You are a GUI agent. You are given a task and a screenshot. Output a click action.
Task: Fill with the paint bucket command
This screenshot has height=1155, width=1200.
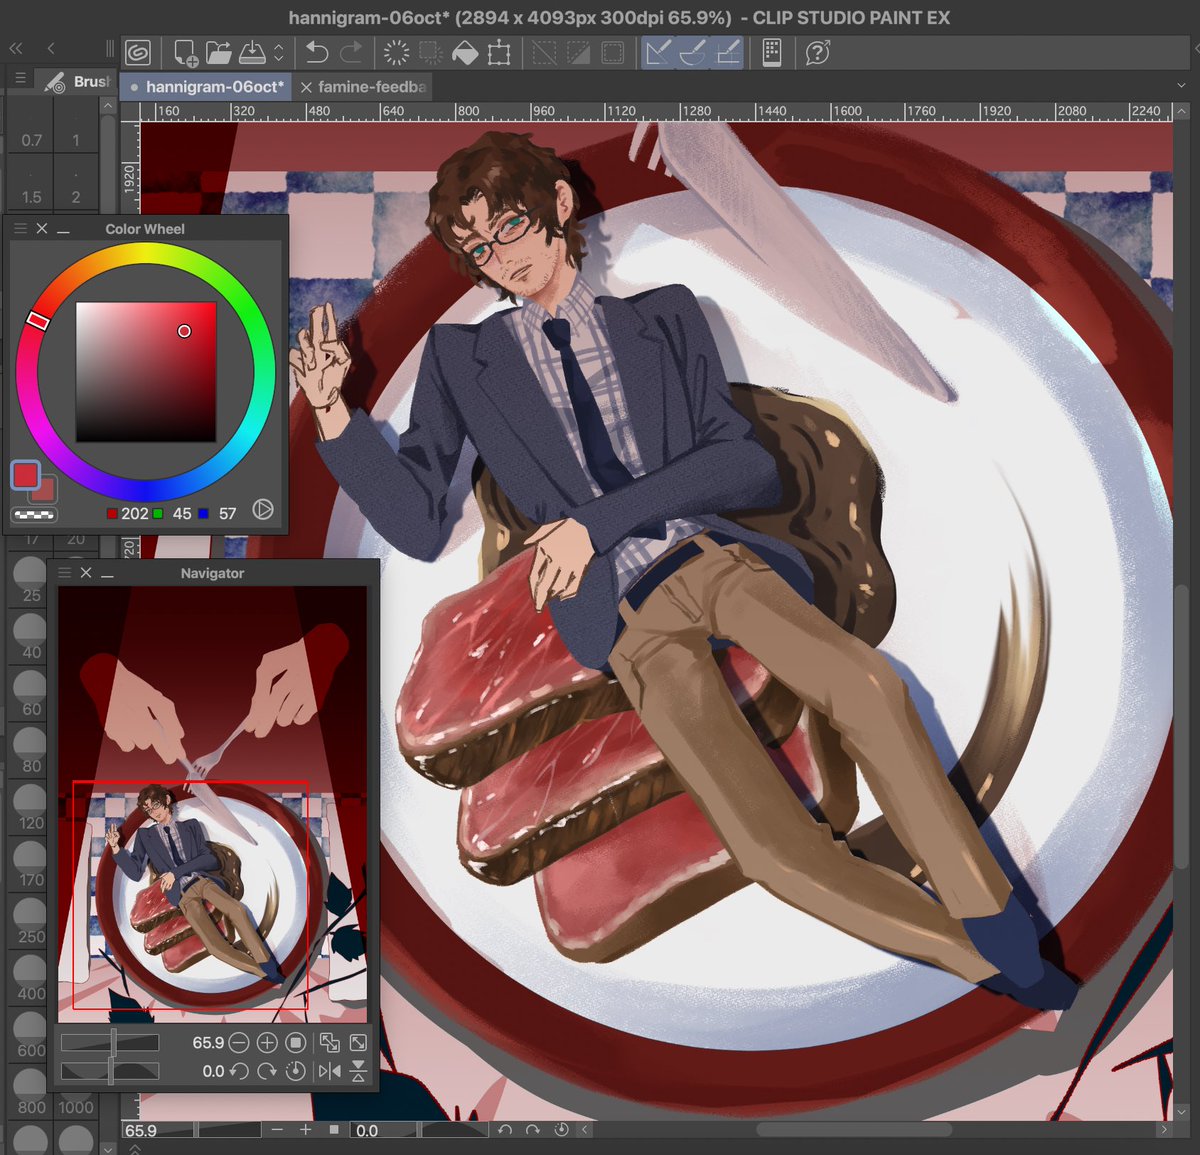[x=465, y=52]
